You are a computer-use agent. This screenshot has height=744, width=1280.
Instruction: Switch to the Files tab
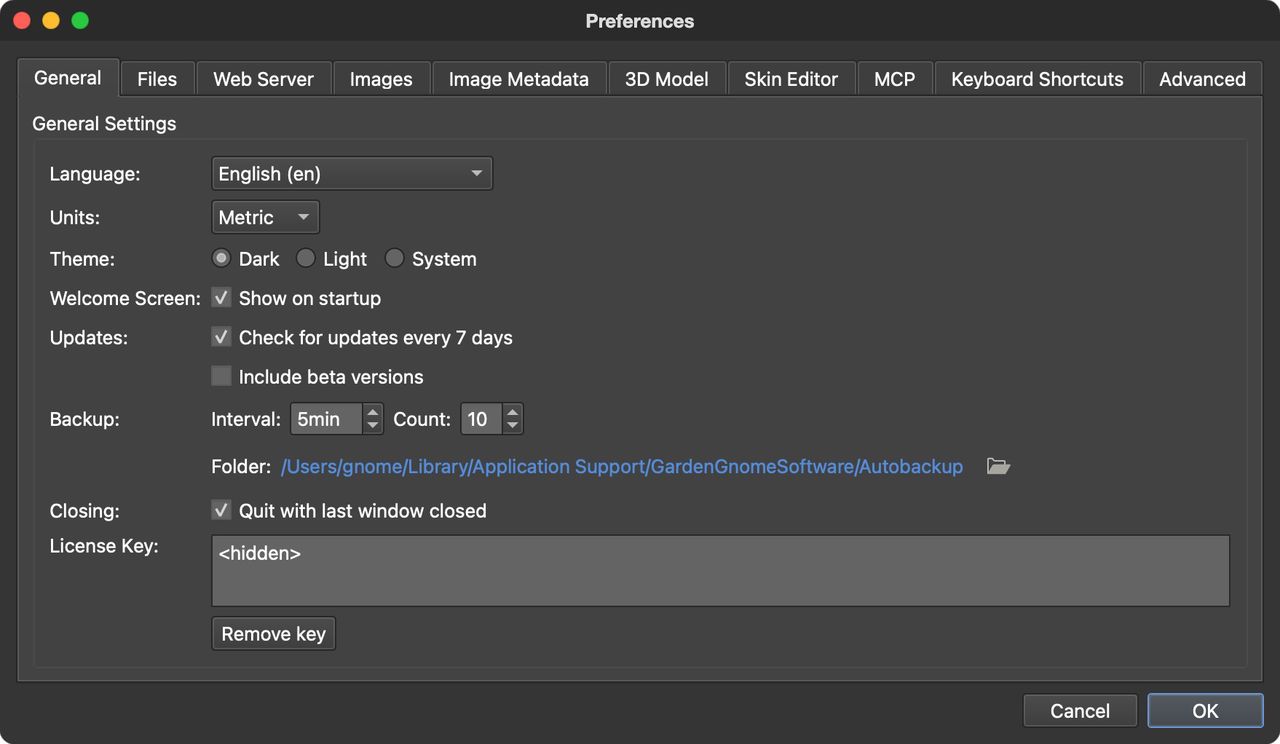tap(157, 79)
